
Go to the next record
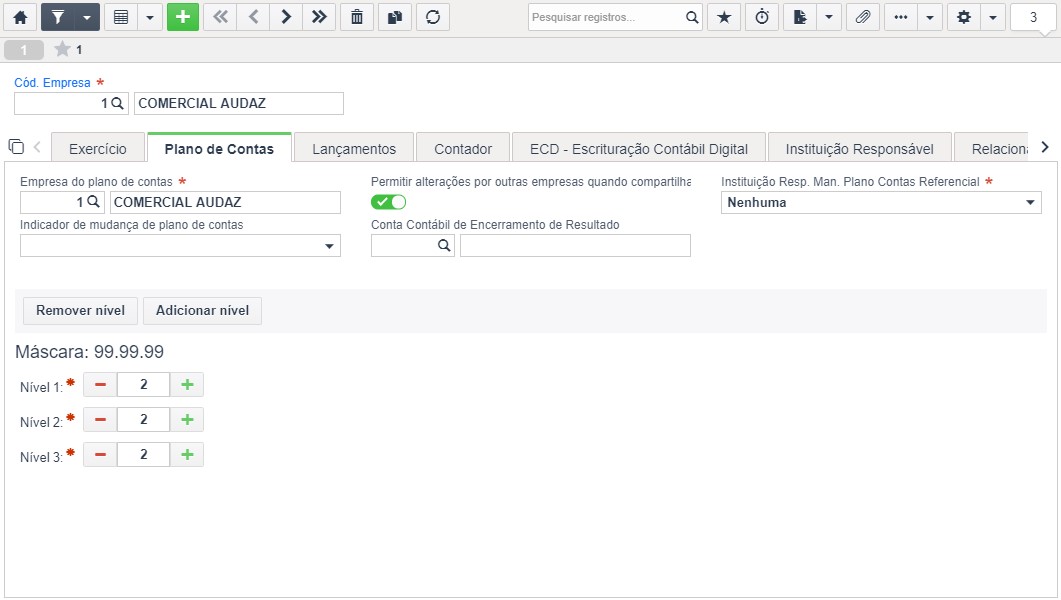[286, 17]
